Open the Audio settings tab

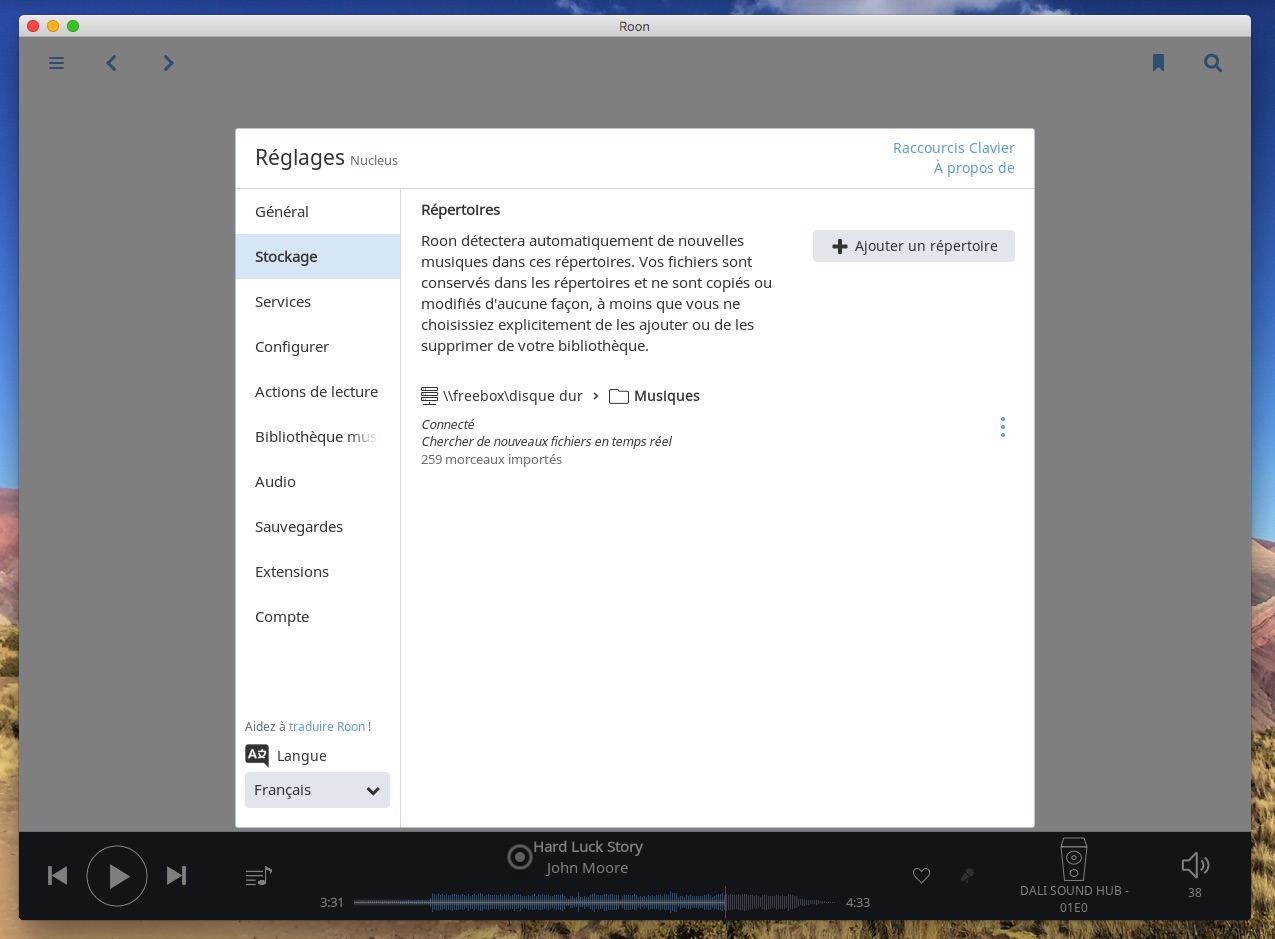click(x=318, y=482)
